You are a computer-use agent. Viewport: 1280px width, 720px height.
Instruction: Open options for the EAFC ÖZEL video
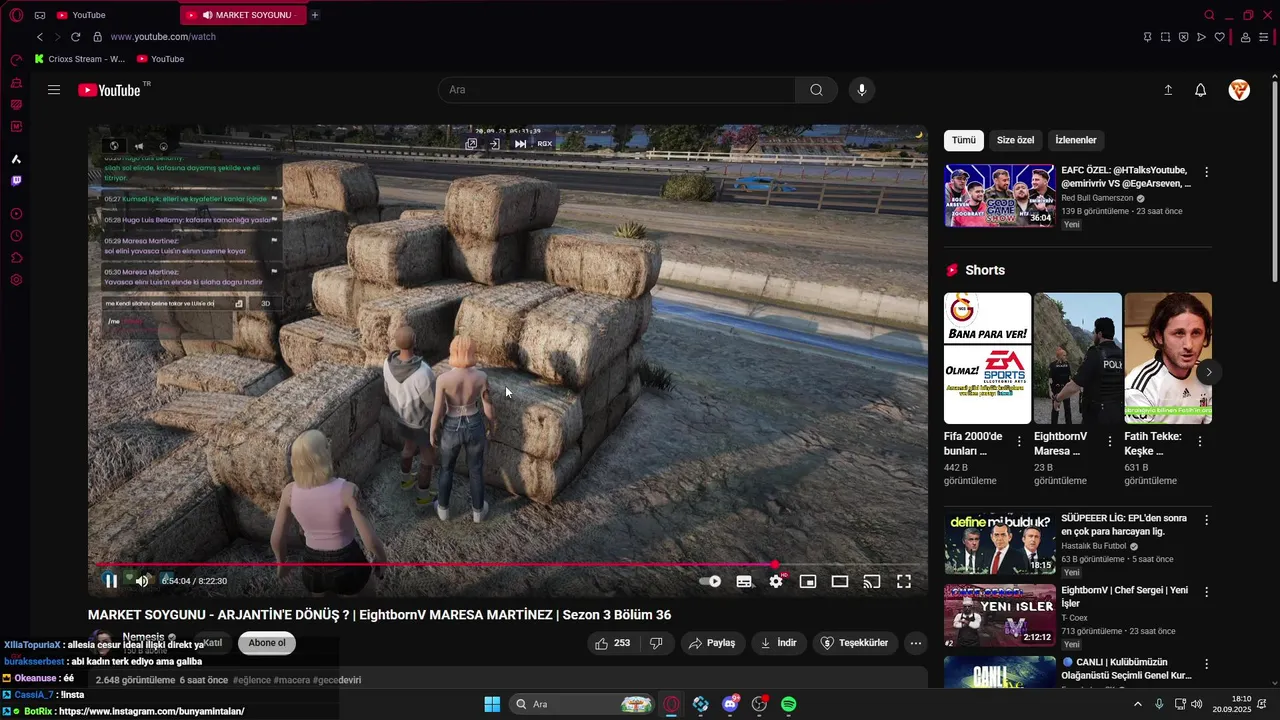pyautogui.click(x=1206, y=172)
